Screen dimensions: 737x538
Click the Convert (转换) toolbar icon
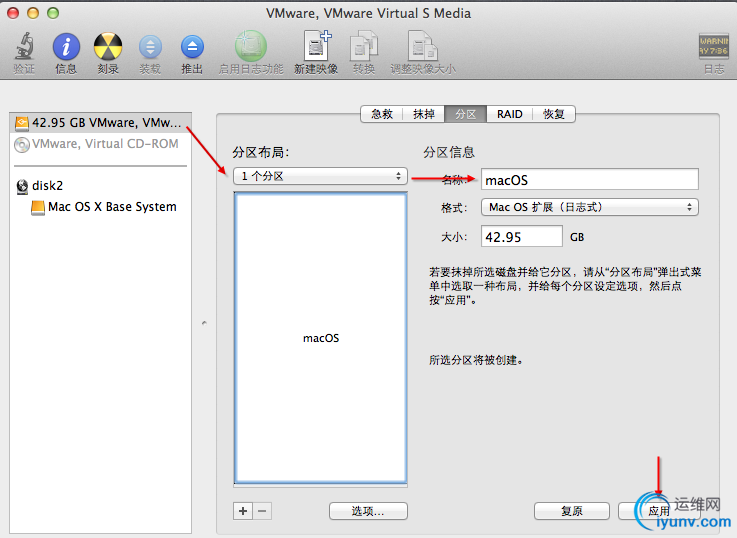364,46
